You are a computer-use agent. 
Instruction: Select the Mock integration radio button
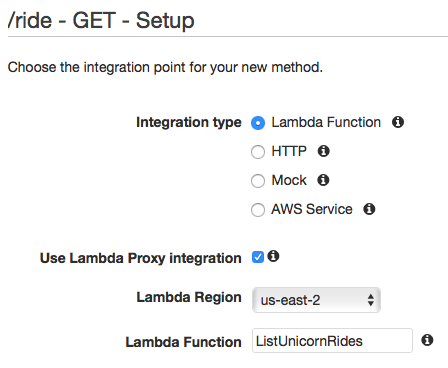[258, 181]
